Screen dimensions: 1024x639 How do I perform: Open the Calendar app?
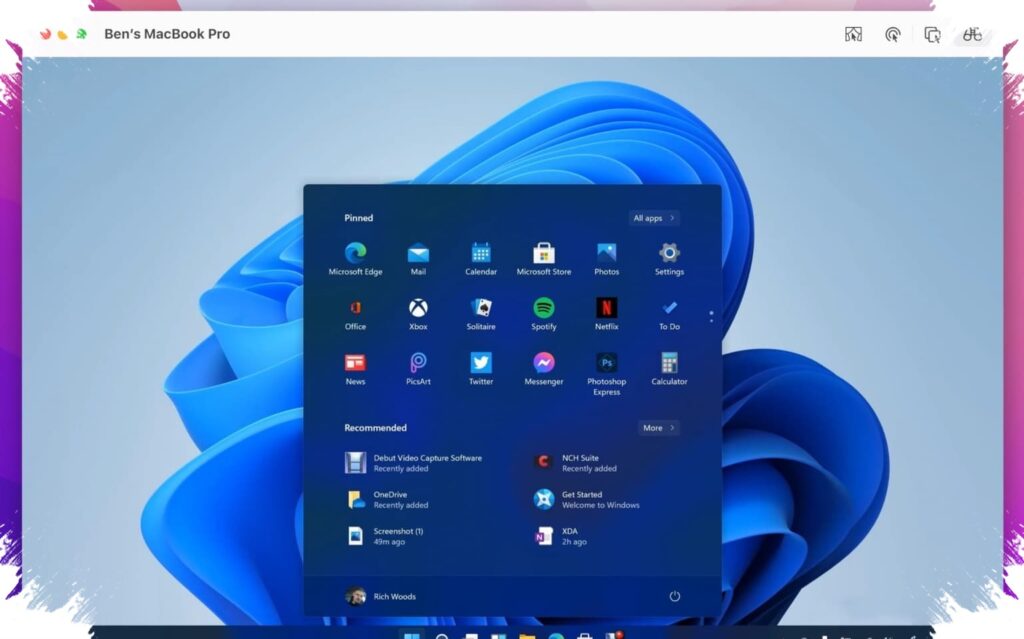[x=481, y=259]
